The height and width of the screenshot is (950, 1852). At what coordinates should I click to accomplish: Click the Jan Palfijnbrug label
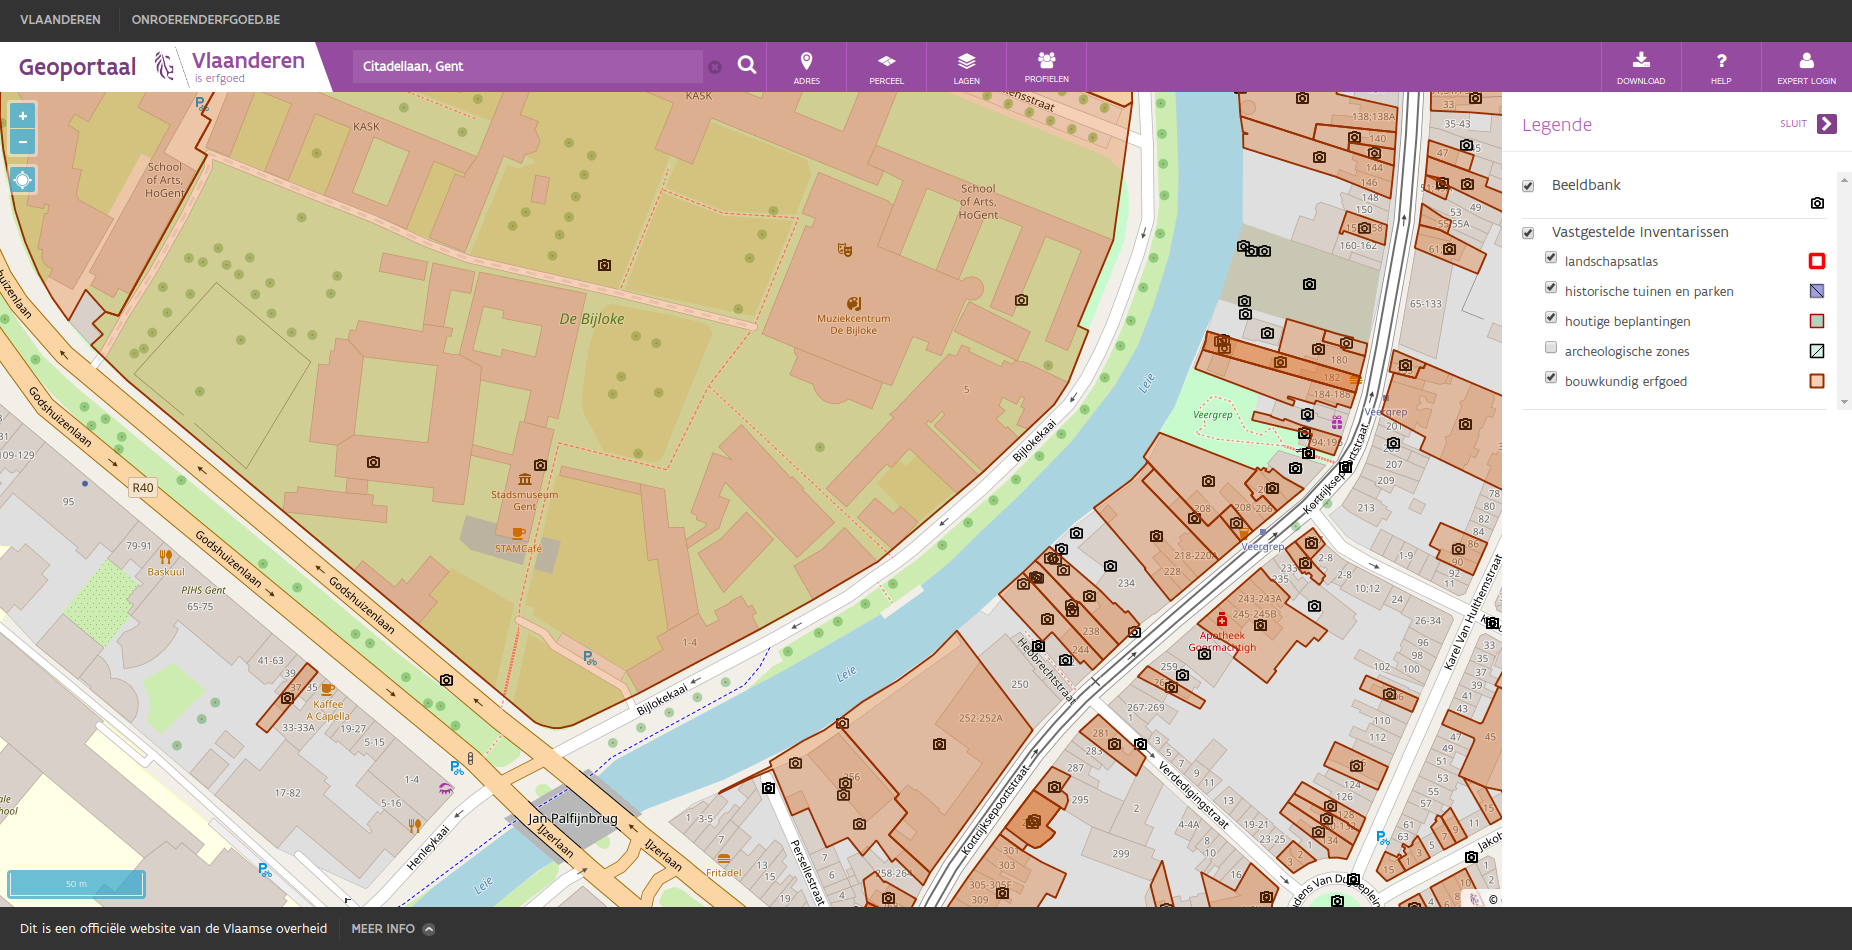[573, 818]
